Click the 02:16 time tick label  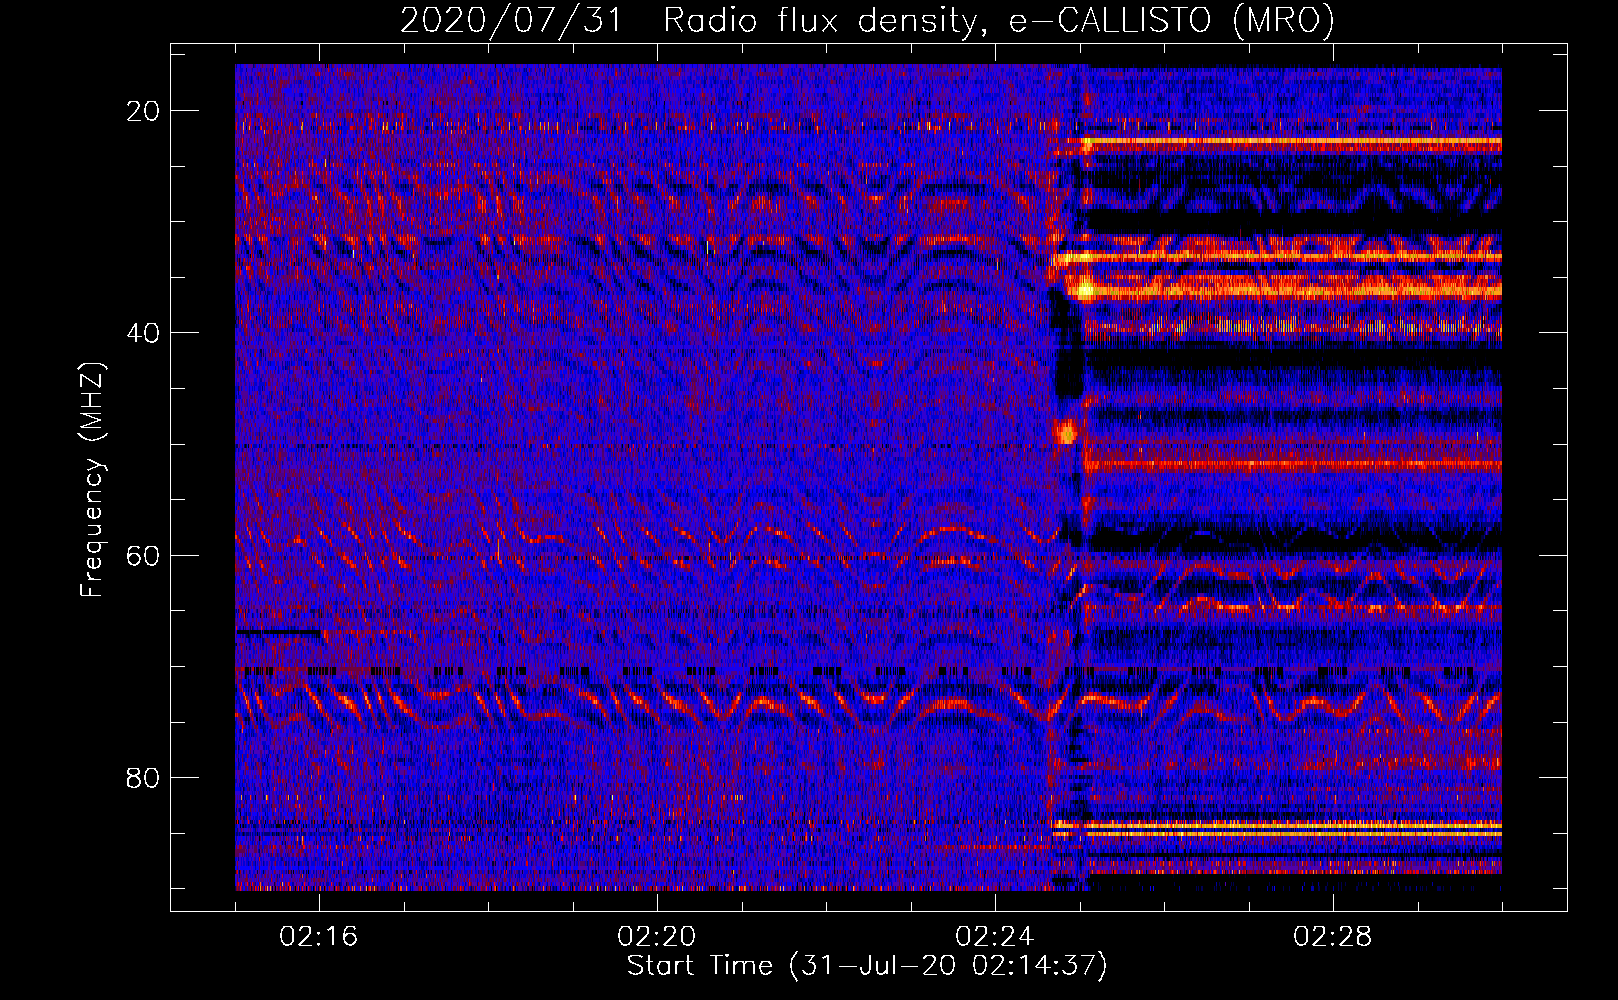(319, 937)
